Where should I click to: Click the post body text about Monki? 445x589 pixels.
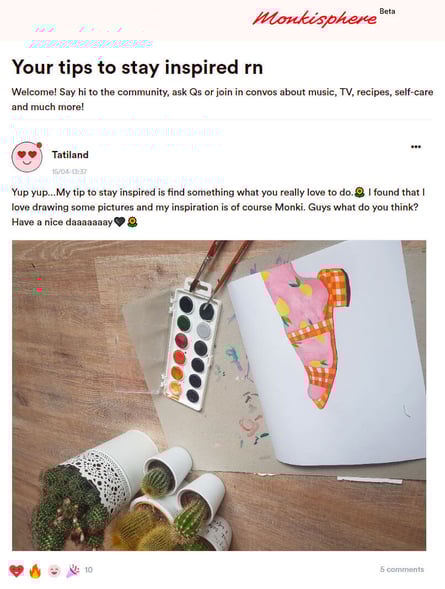[x=219, y=207]
